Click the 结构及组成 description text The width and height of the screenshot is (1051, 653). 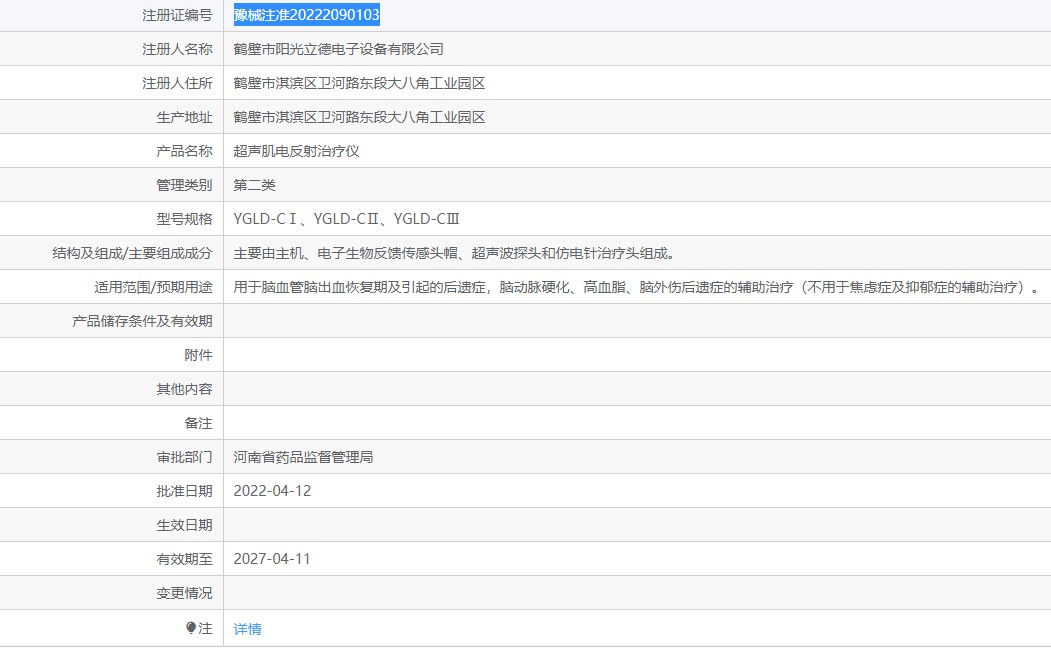pyautogui.click(x=454, y=253)
